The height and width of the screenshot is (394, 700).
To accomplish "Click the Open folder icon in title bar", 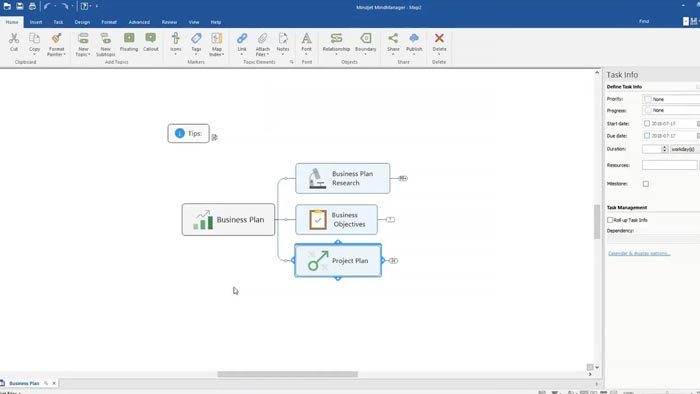I will coord(7,6).
